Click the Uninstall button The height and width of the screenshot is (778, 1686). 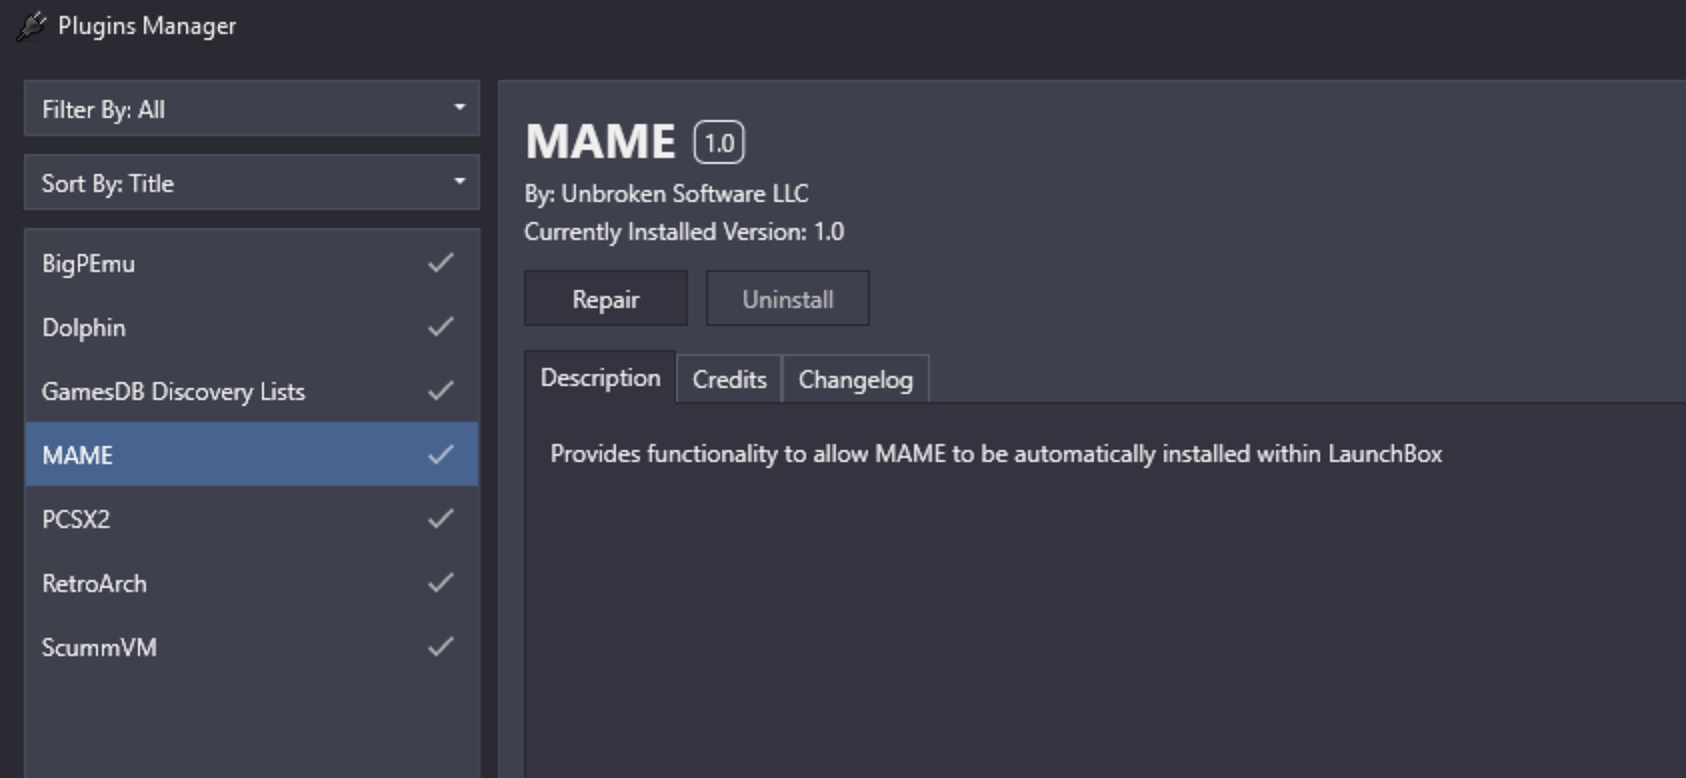(788, 298)
